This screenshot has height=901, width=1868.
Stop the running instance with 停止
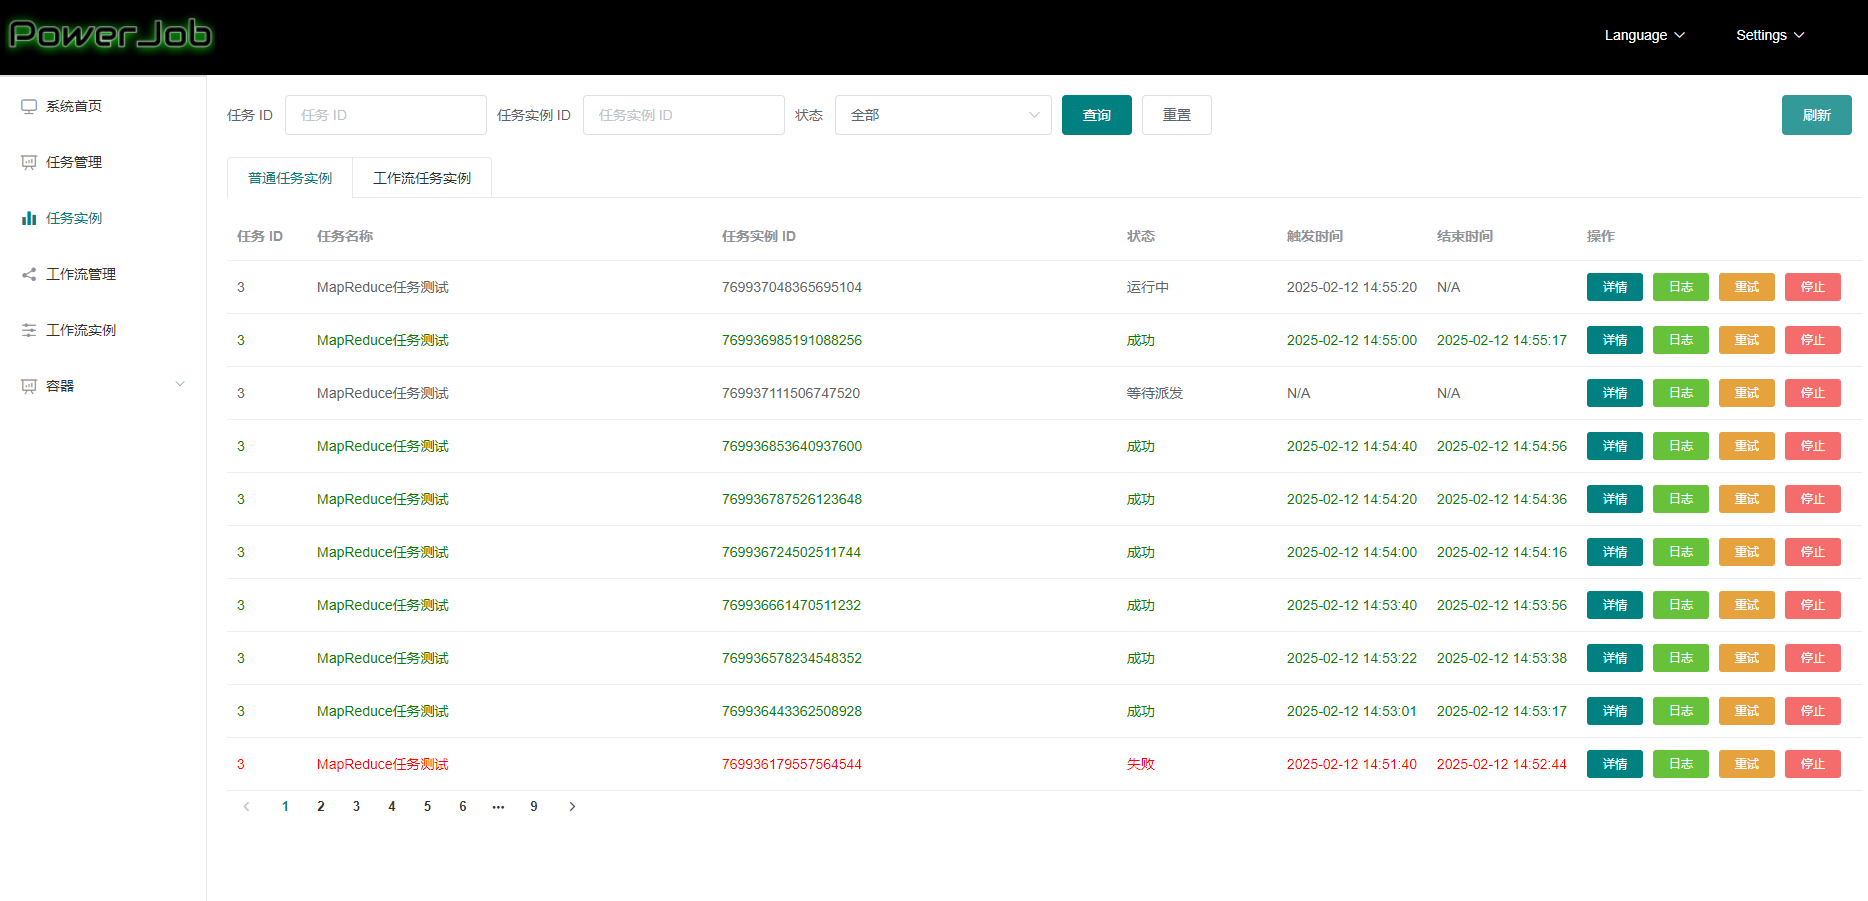pyautogui.click(x=1812, y=287)
